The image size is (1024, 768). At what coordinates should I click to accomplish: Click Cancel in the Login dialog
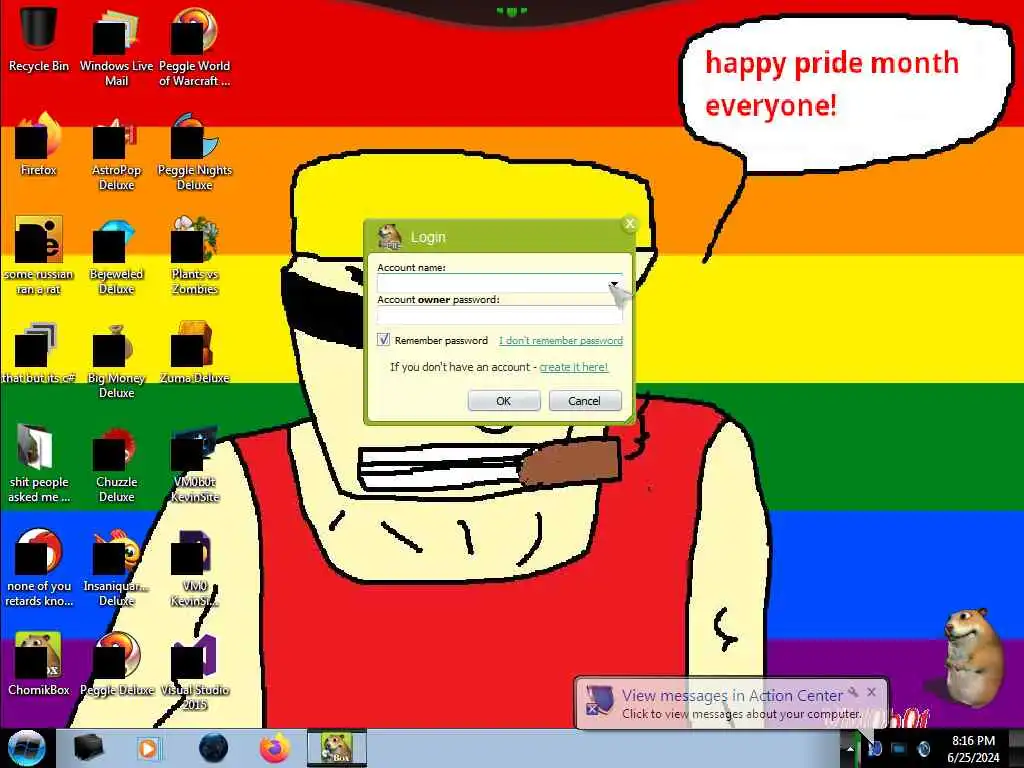tap(584, 401)
